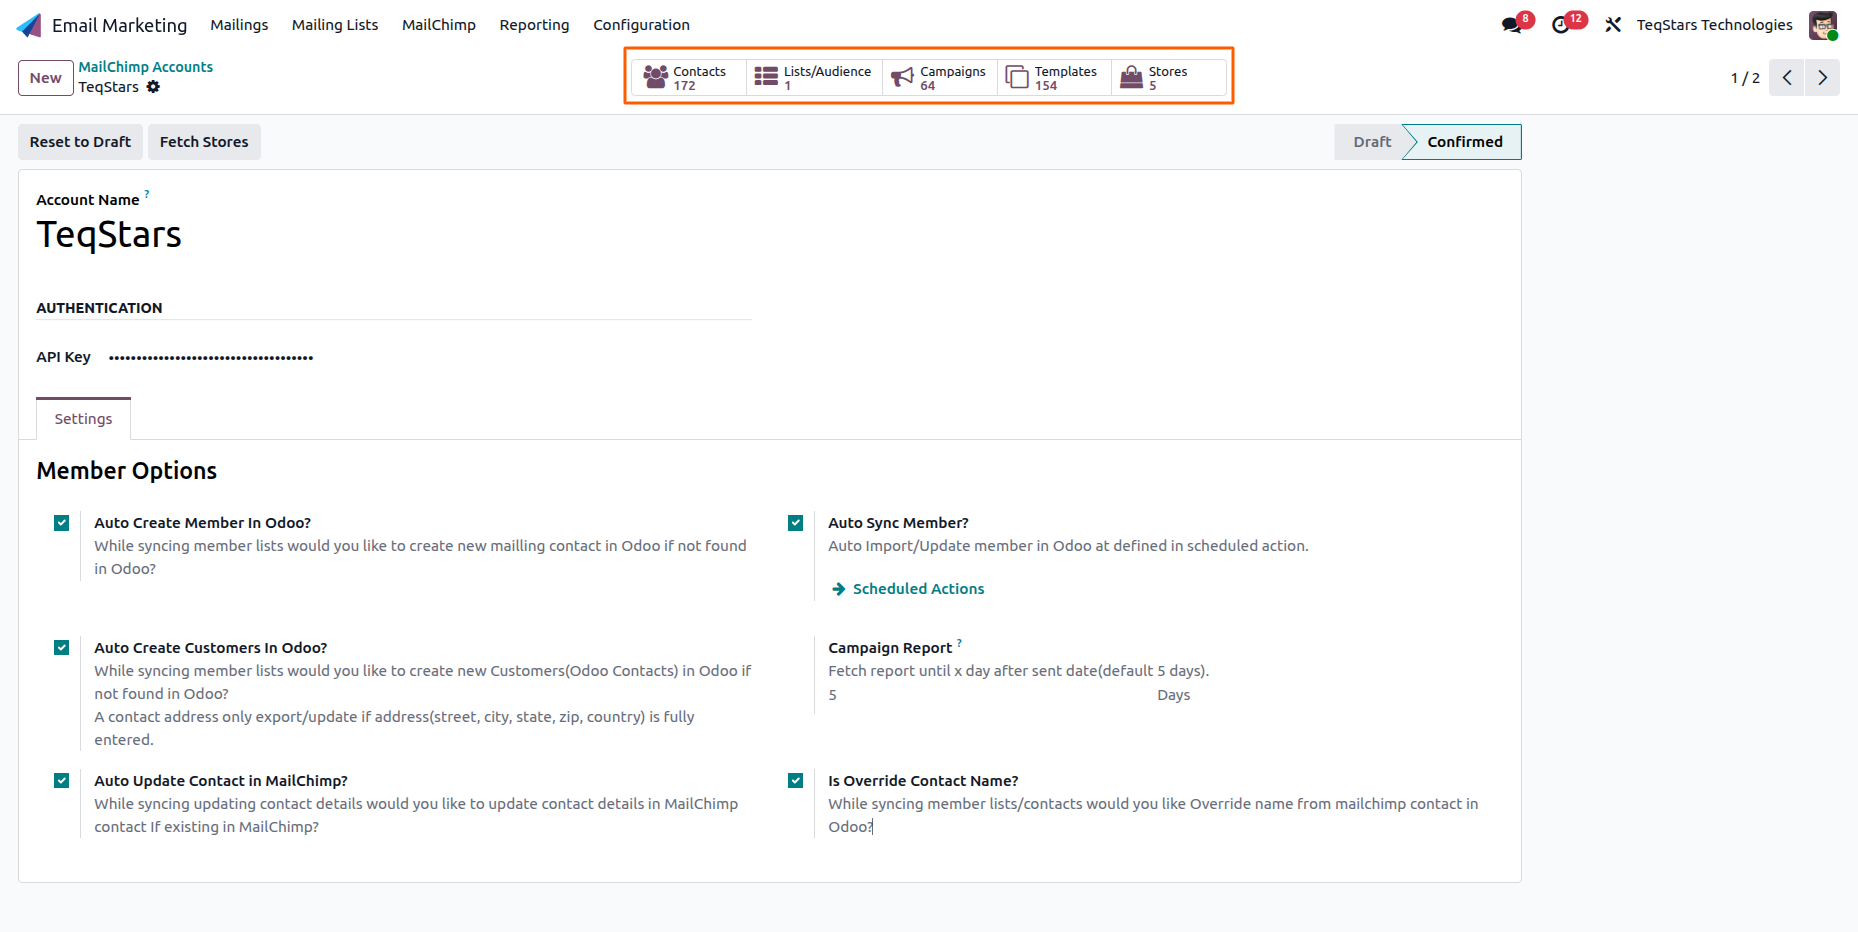Click the record pager 1 / 2
The width and height of the screenshot is (1858, 932).
click(x=1745, y=78)
